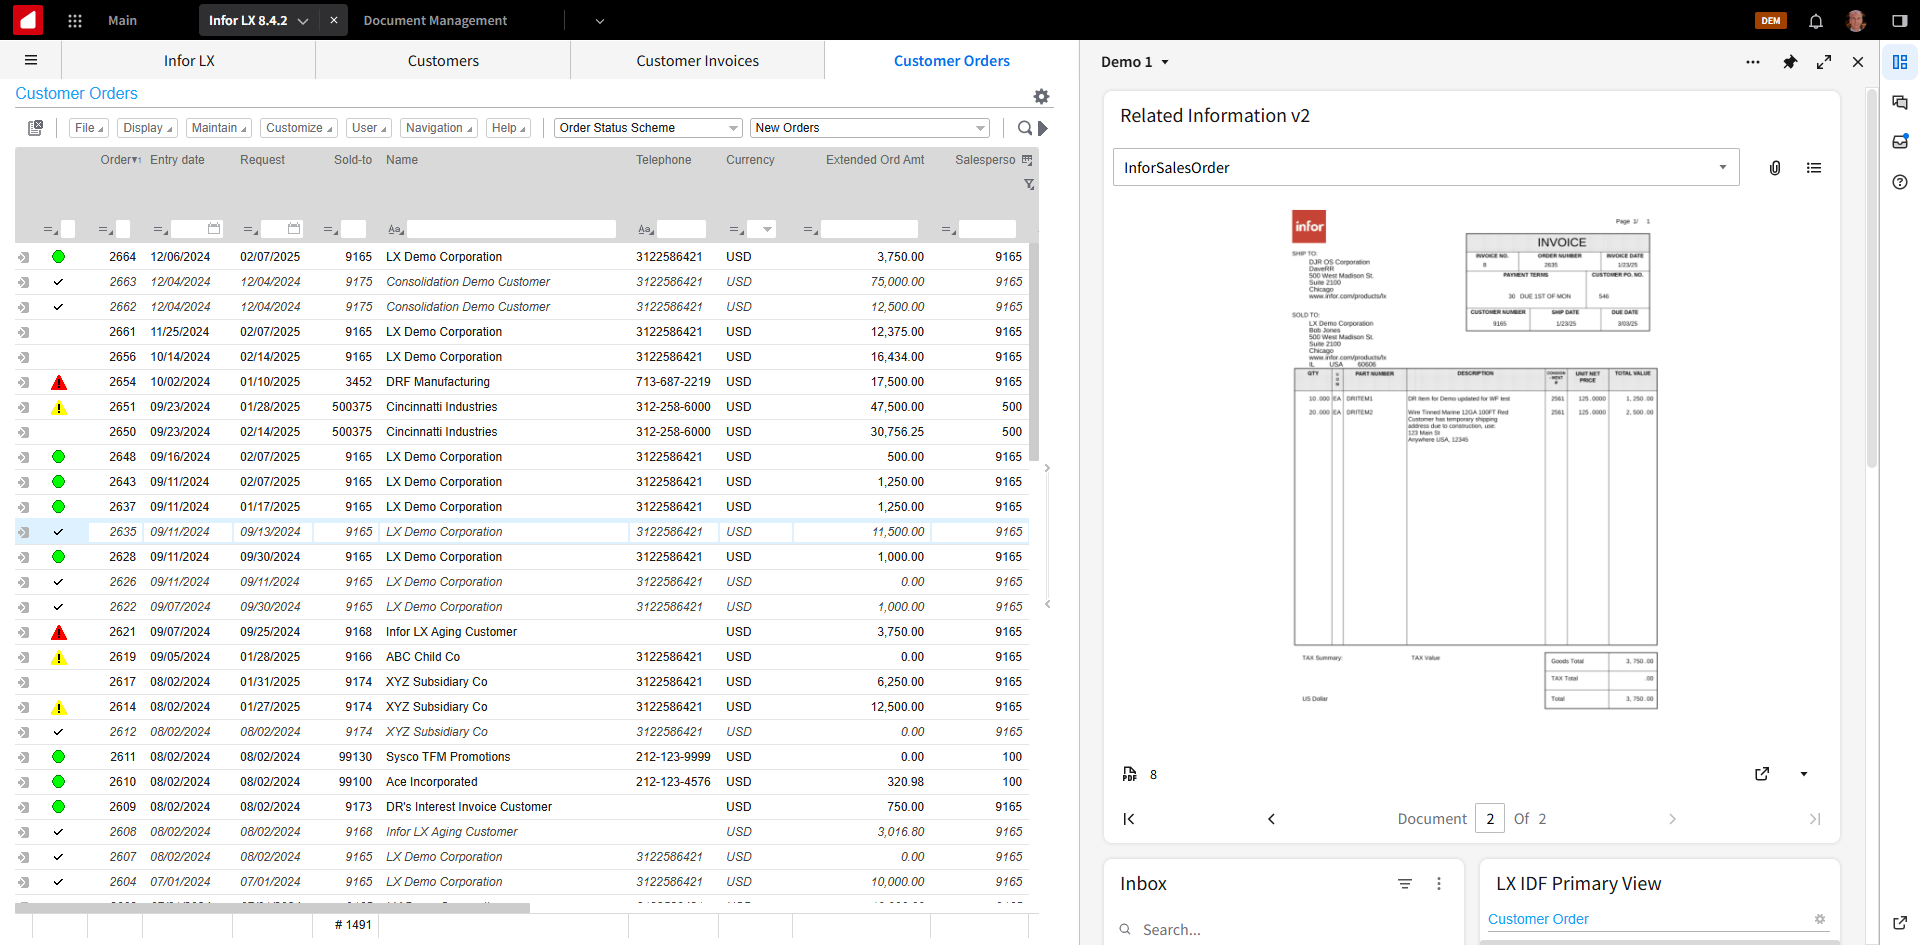Click the invoice preview thumbnail
This screenshot has height=945, width=1920.
(x=1475, y=460)
